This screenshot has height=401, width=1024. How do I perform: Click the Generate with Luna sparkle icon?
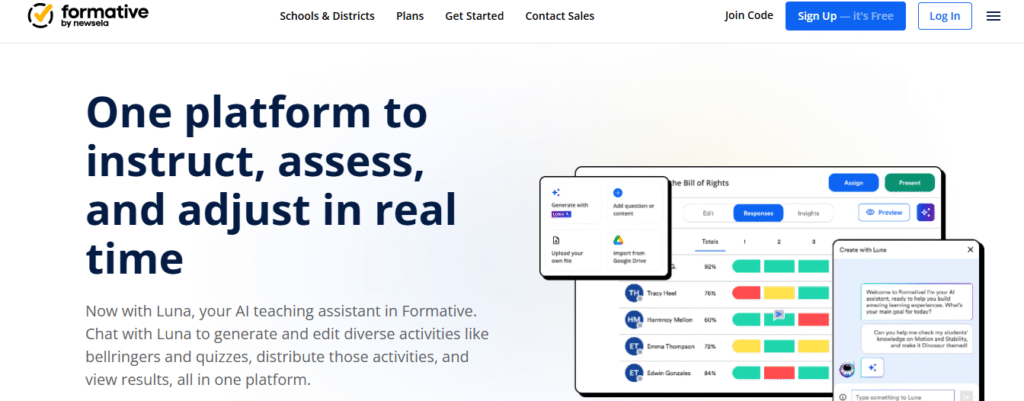[556, 192]
